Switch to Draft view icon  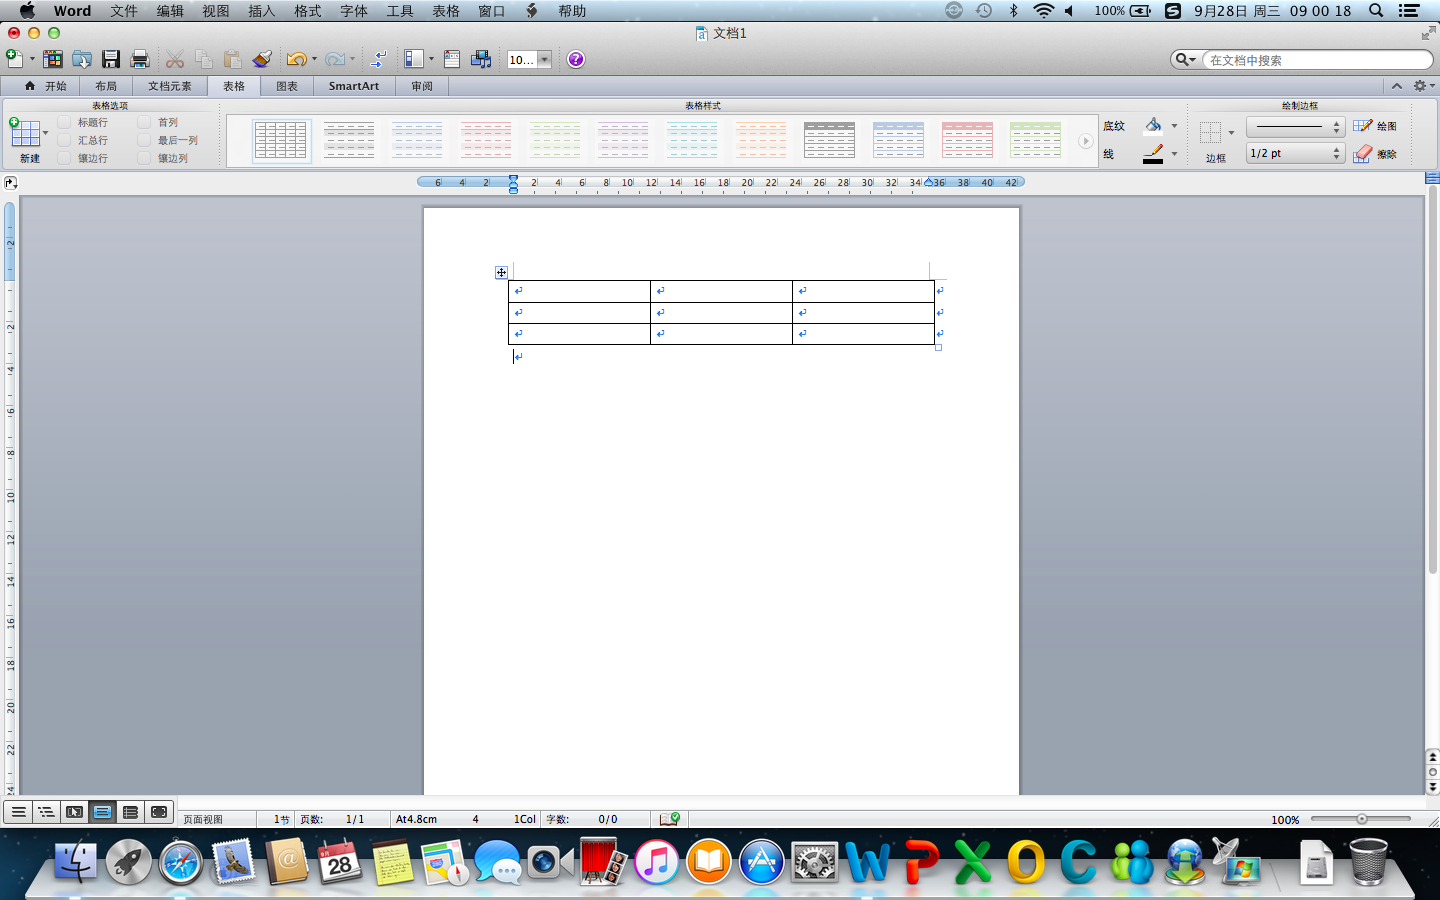click(x=18, y=812)
